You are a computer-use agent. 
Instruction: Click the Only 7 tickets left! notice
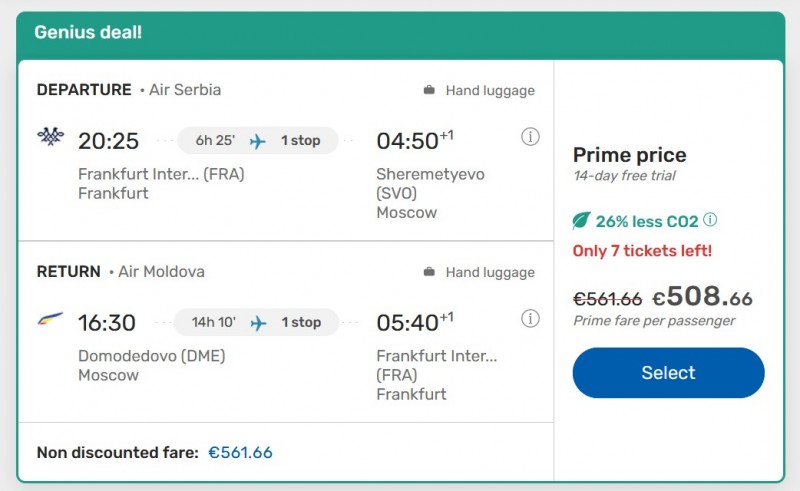pos(642,250)
